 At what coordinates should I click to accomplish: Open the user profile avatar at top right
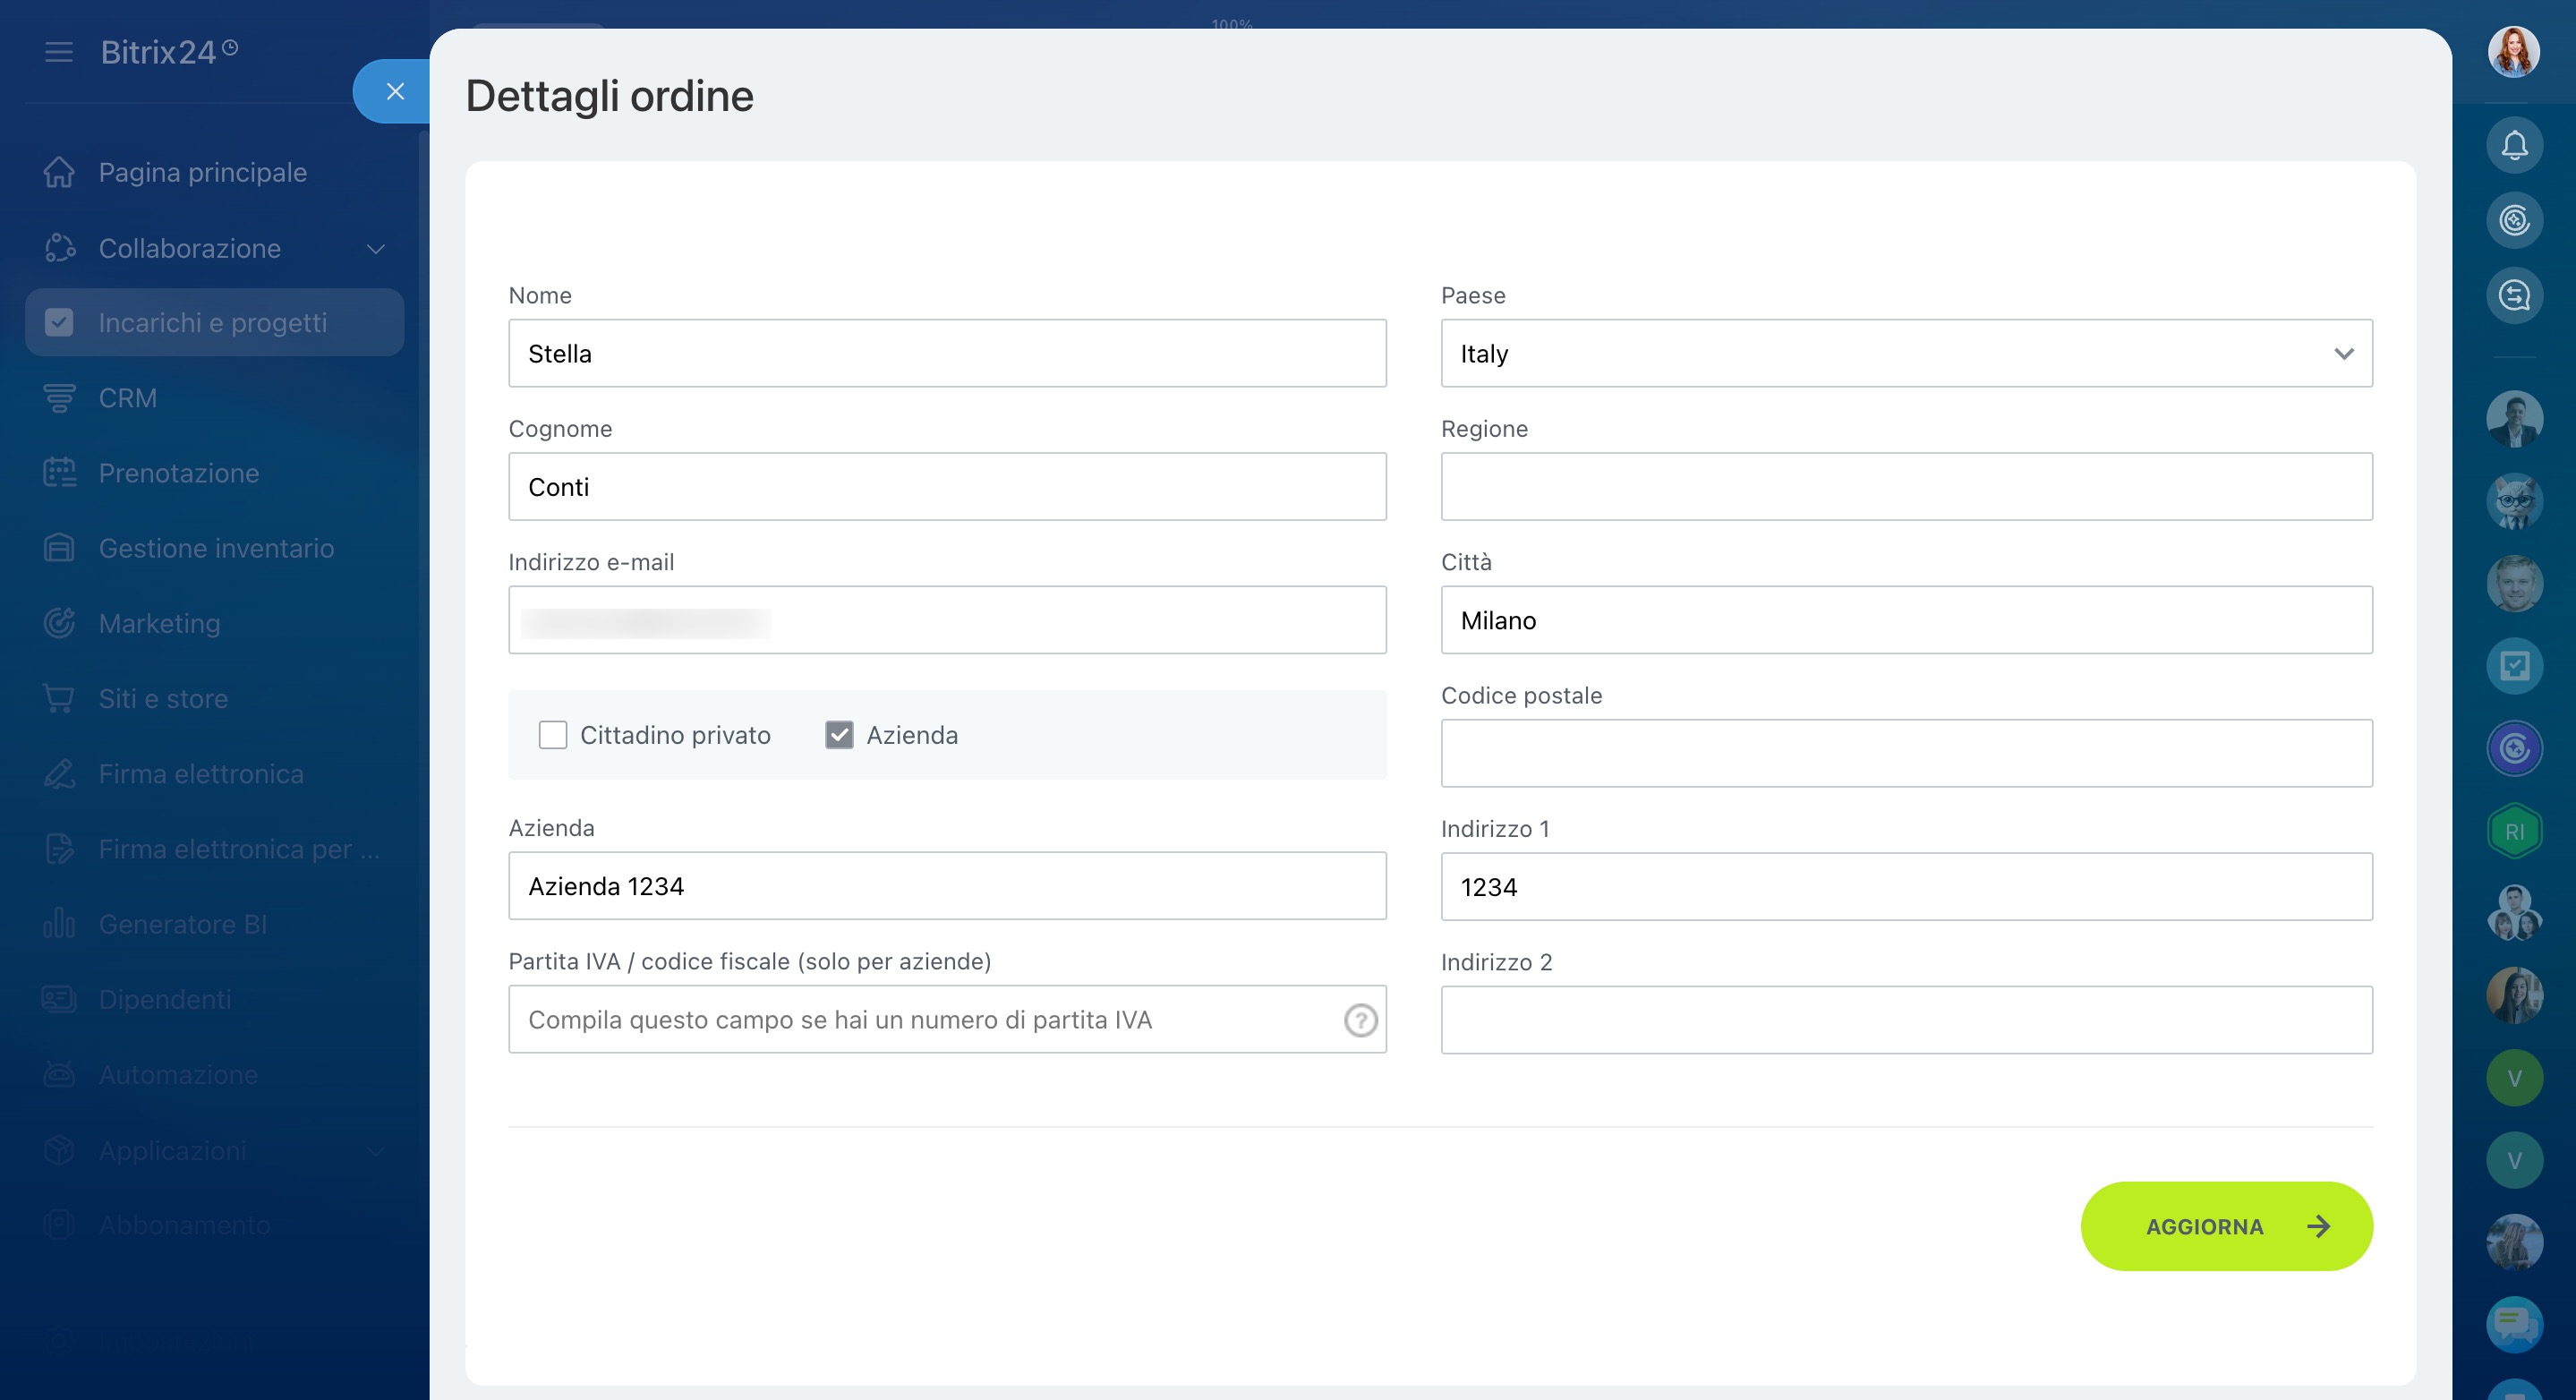pos(2513,52)
